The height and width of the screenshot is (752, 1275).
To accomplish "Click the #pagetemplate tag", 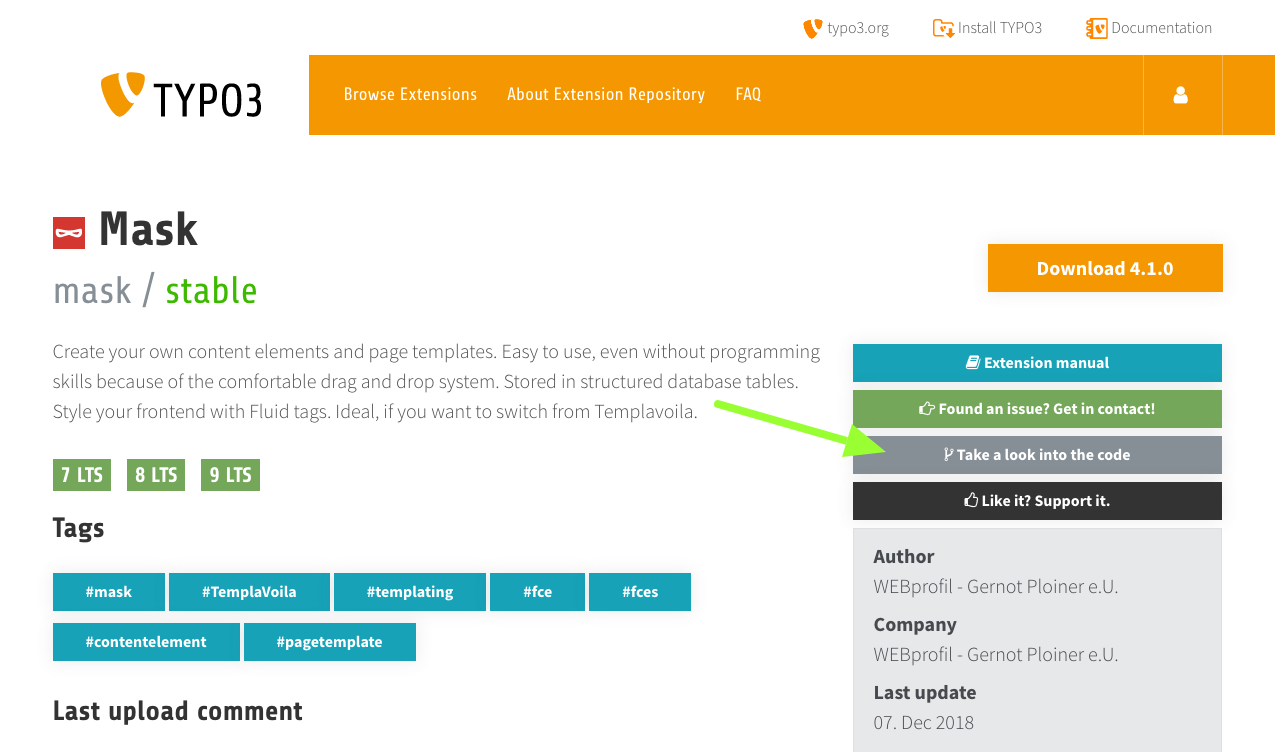I will click(x=330, y=642).
